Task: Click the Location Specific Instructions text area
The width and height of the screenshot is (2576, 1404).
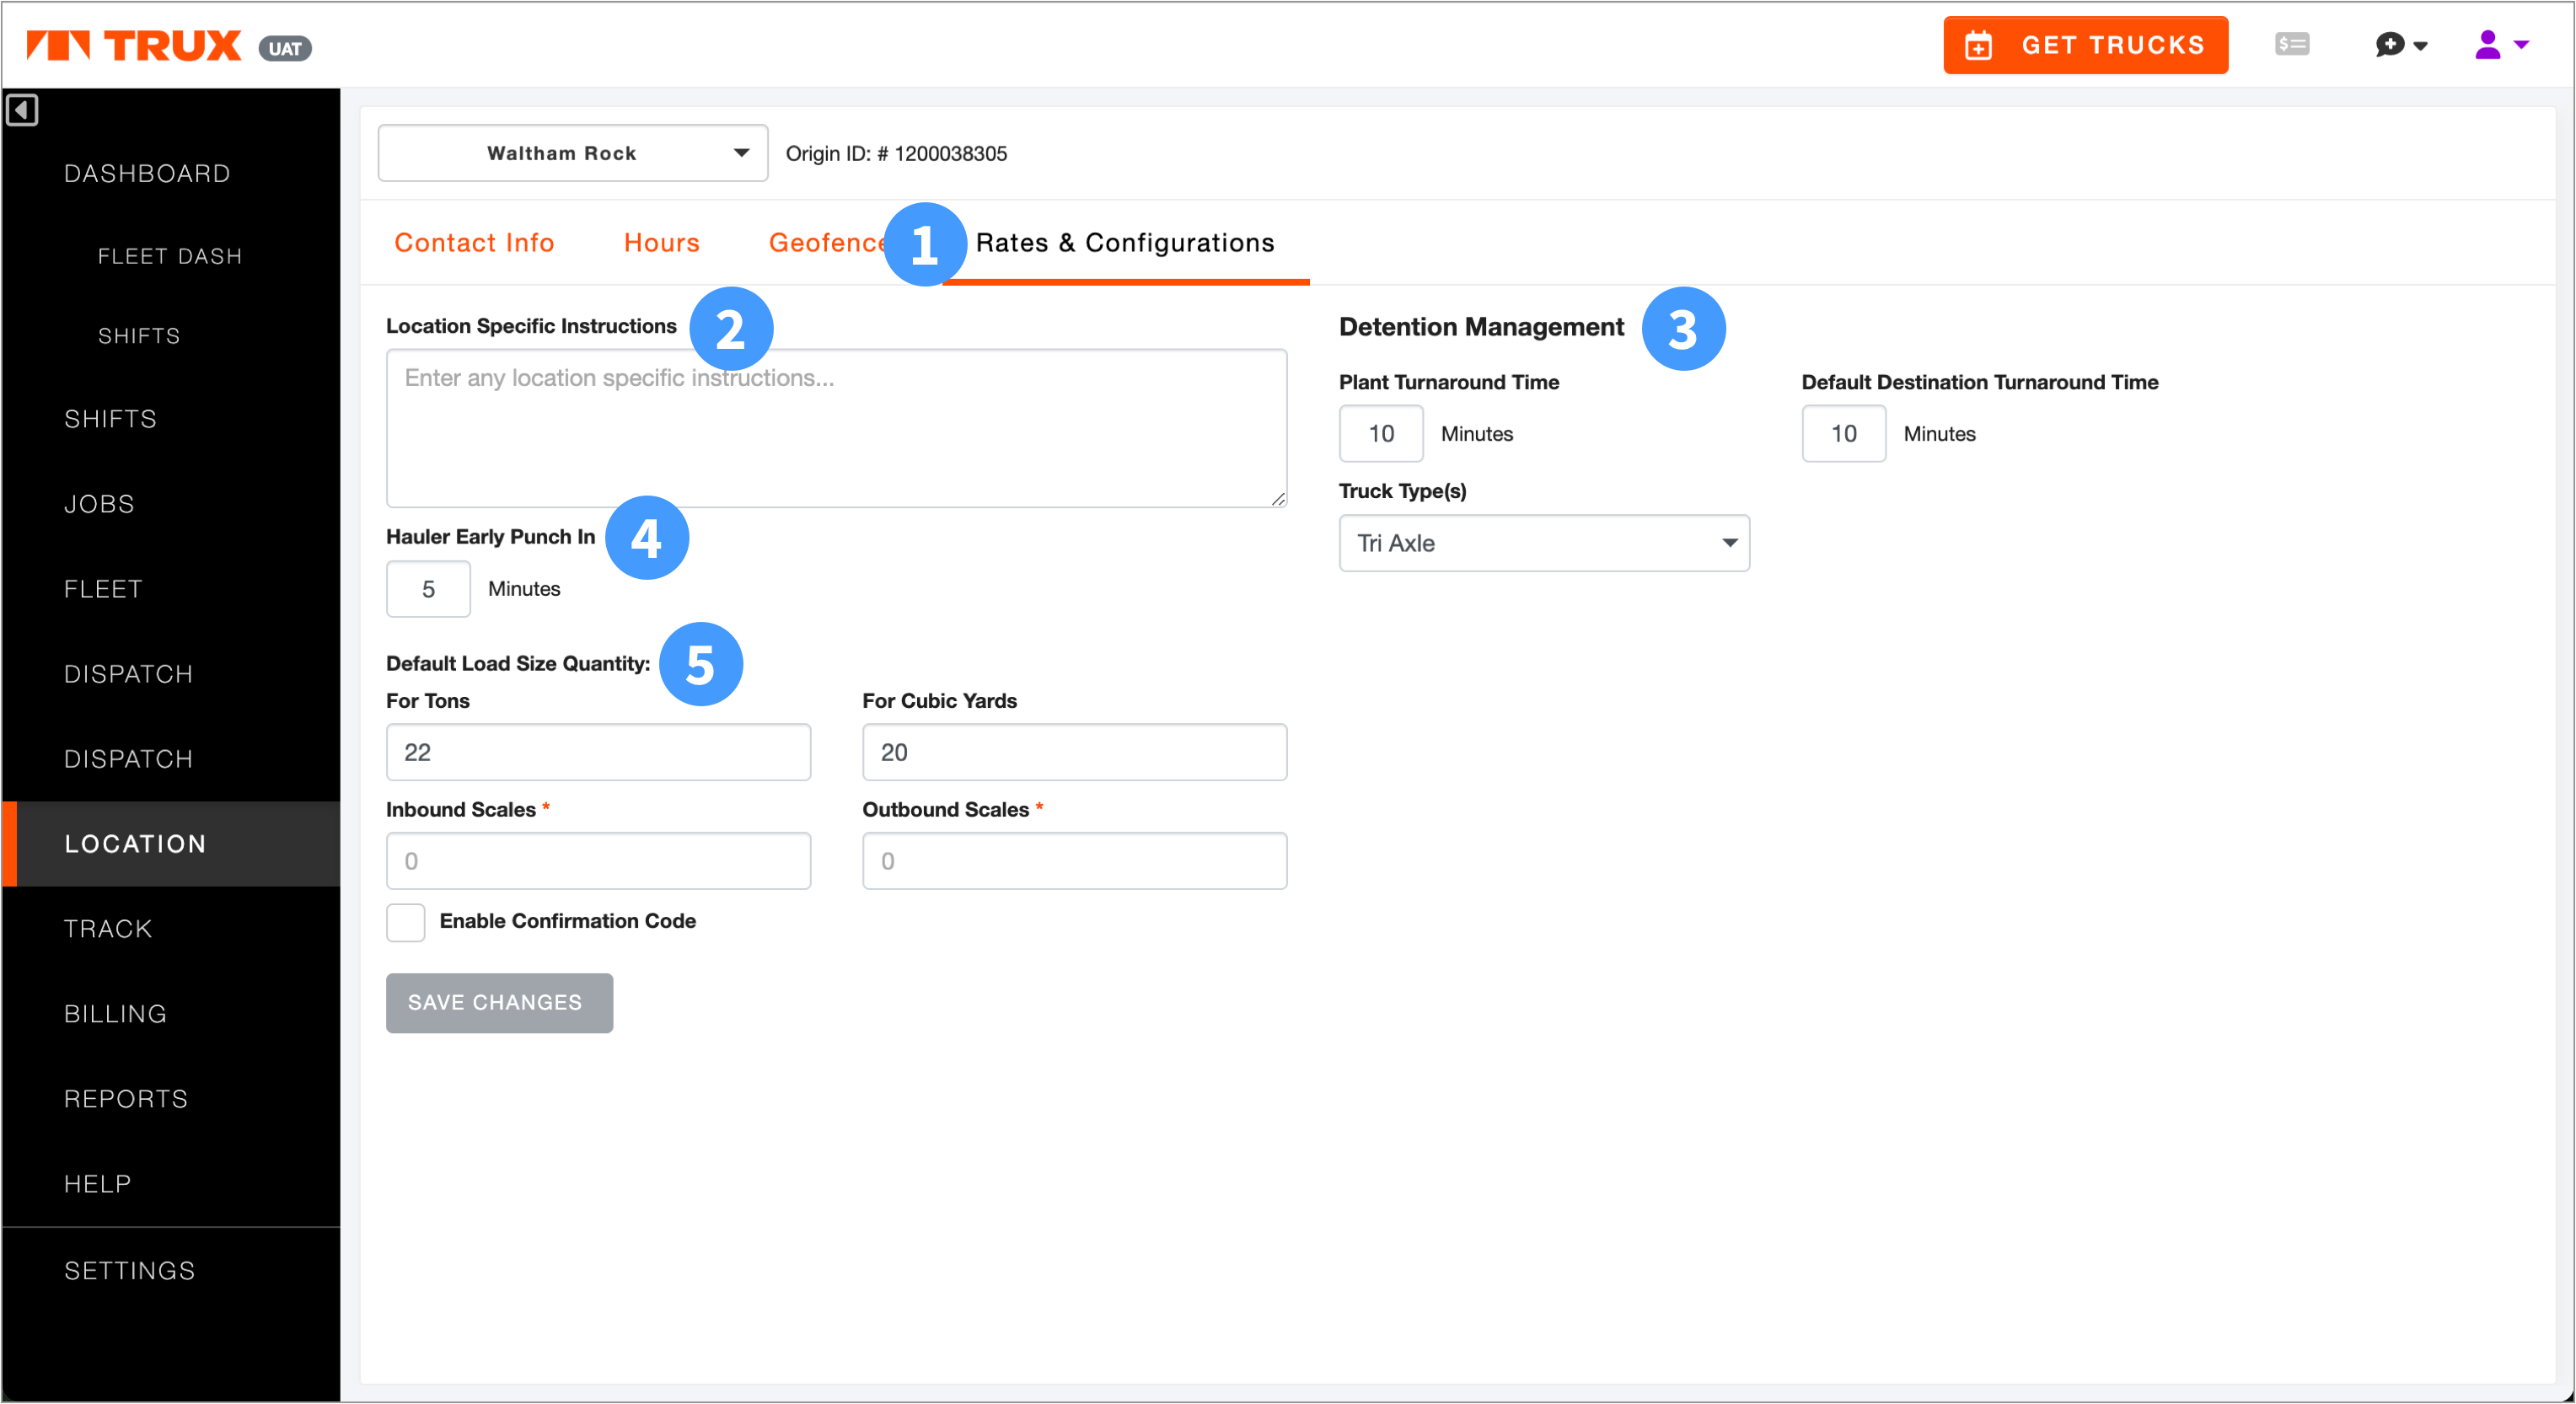Action: coord(836,428)
